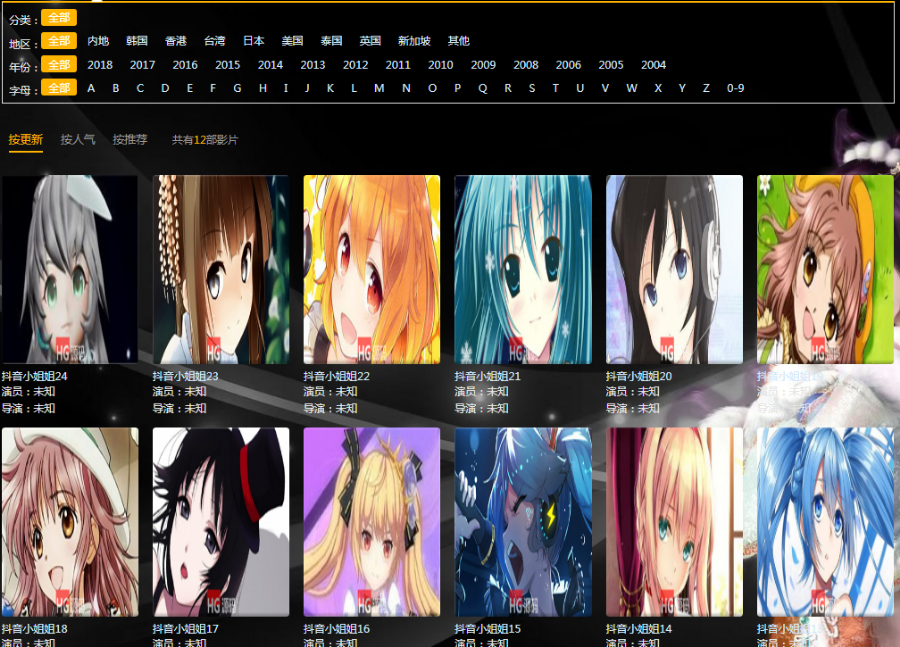Open the blue twin-tail poster in second row
Viewport: 900px width, 647px height.
point(825,522)
